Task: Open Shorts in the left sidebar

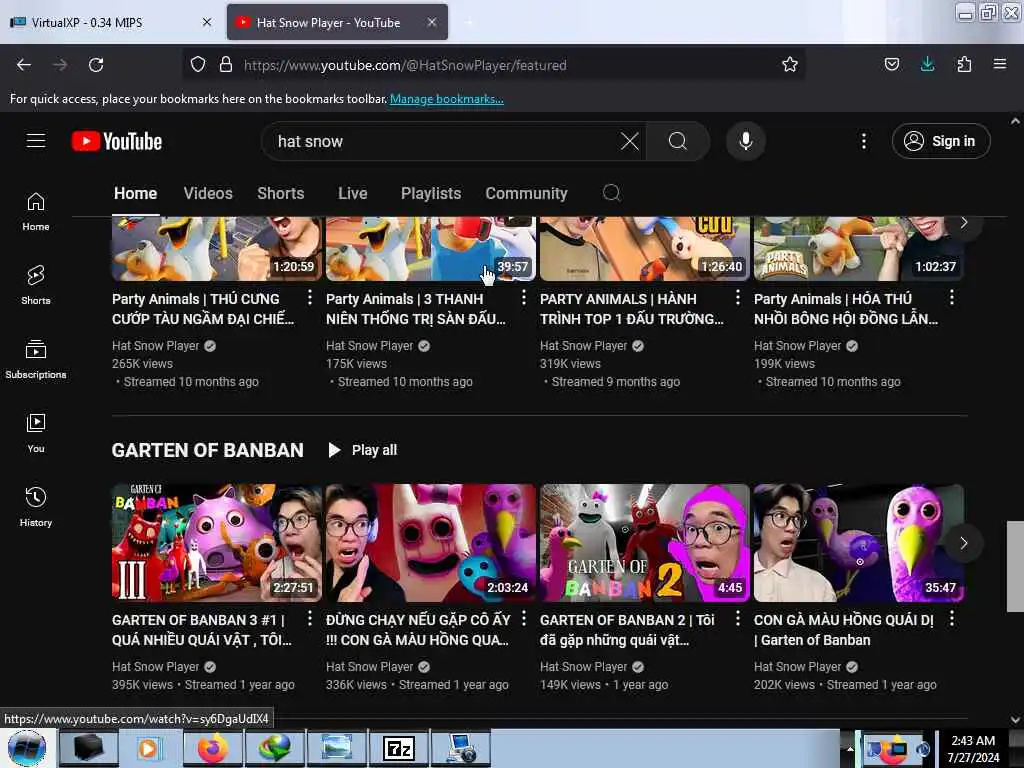Action: [x=36, y=285]
